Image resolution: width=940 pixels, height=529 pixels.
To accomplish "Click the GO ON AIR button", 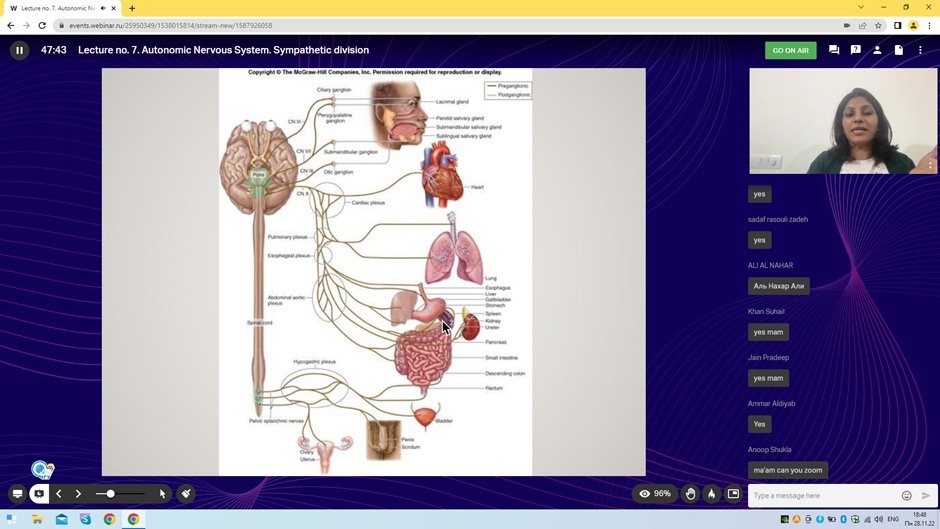I will click(790, 50).
